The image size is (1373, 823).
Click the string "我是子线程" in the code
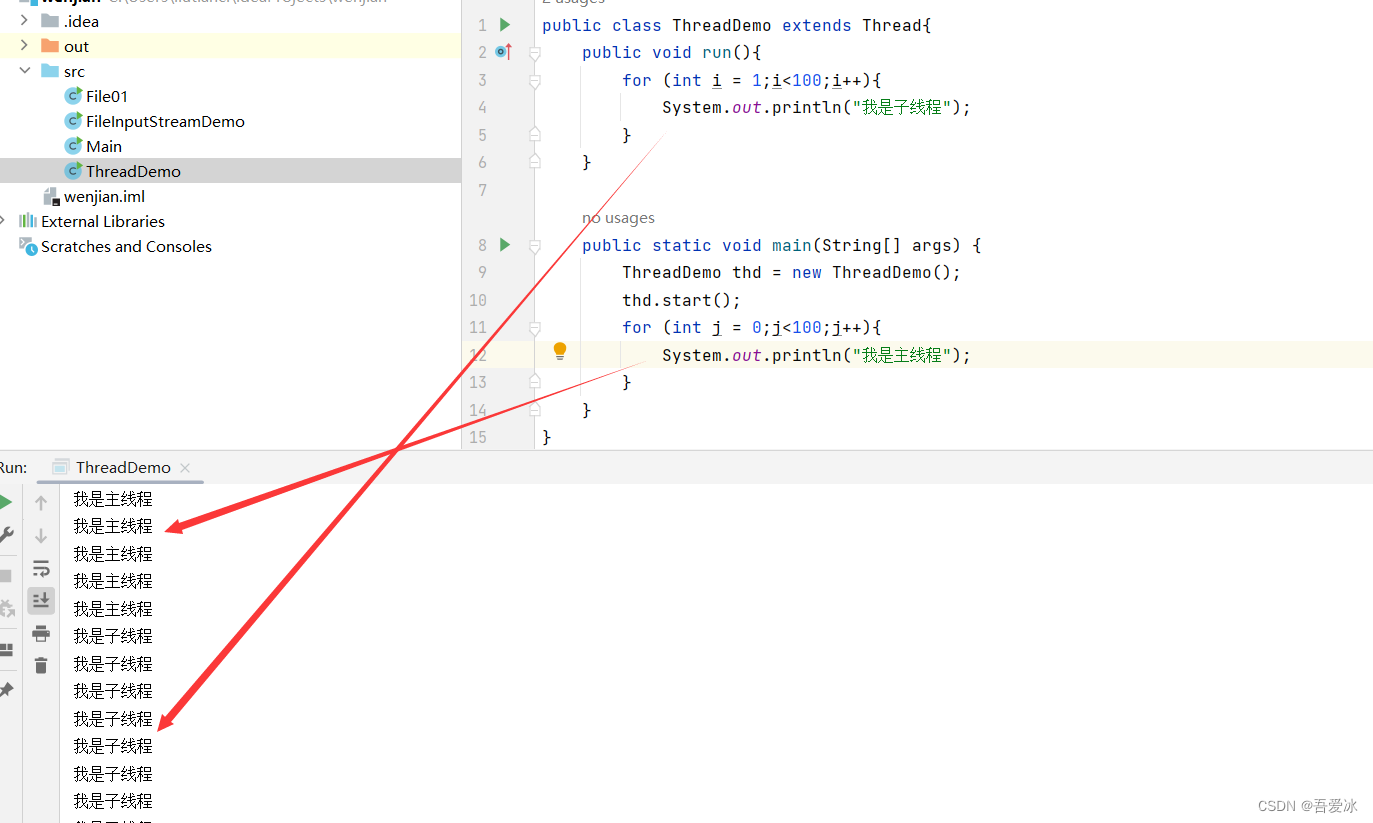(x=902, y=107)
